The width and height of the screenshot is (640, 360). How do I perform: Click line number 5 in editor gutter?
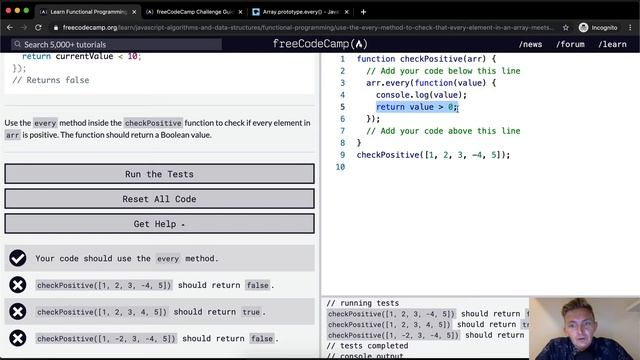pos(342,107)
